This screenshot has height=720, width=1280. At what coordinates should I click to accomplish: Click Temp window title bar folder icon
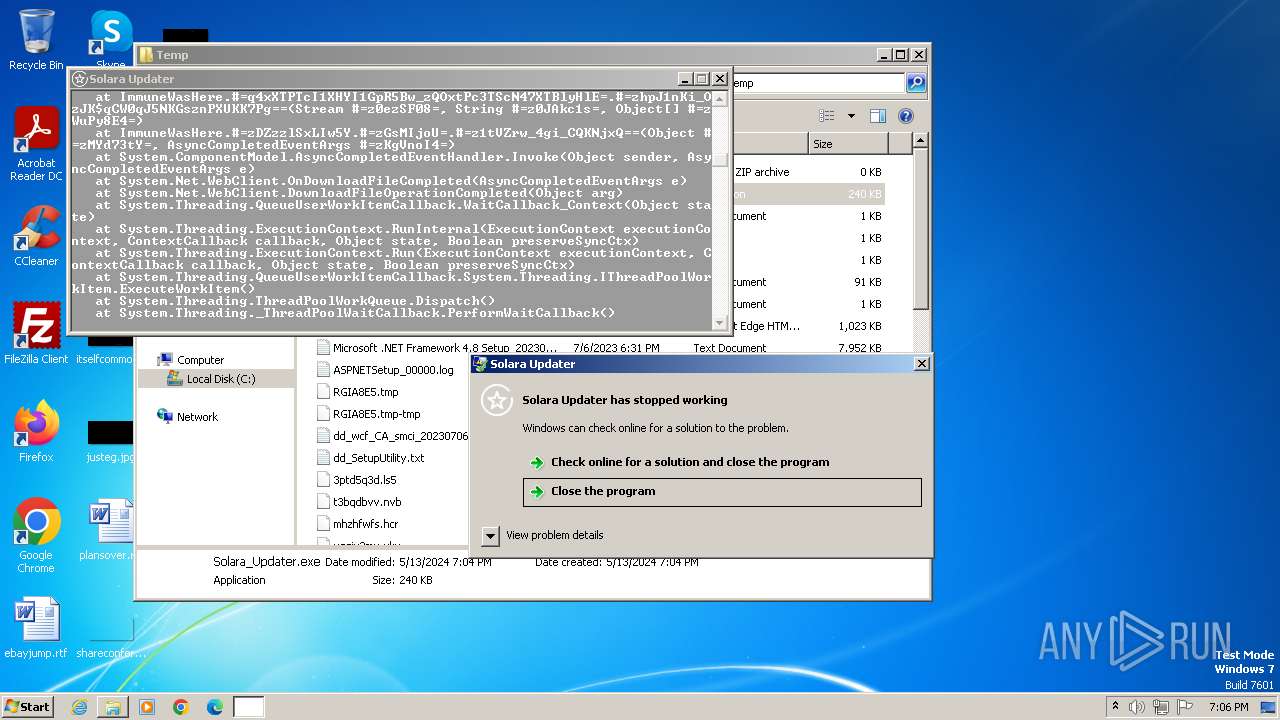(146, 55)
